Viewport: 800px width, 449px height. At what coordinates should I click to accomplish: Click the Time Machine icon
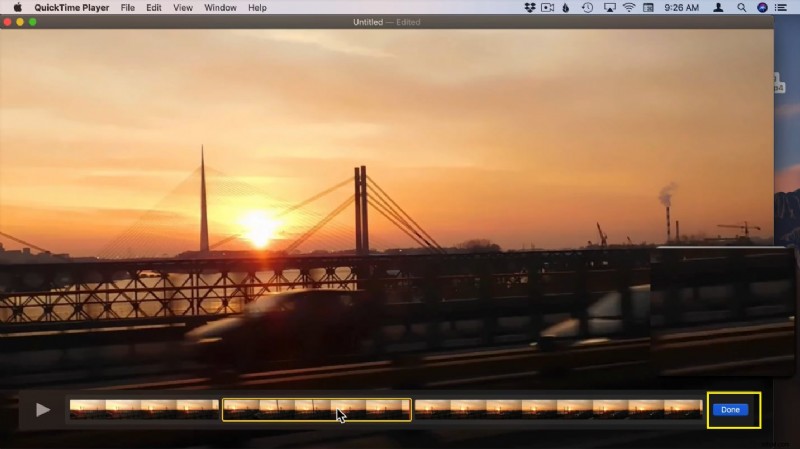point(587,7)
